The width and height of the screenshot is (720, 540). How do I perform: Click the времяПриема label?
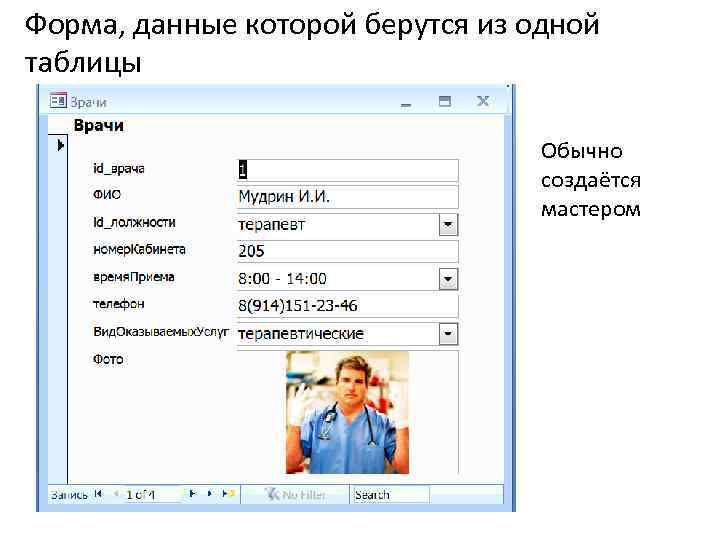coord(134,277)
